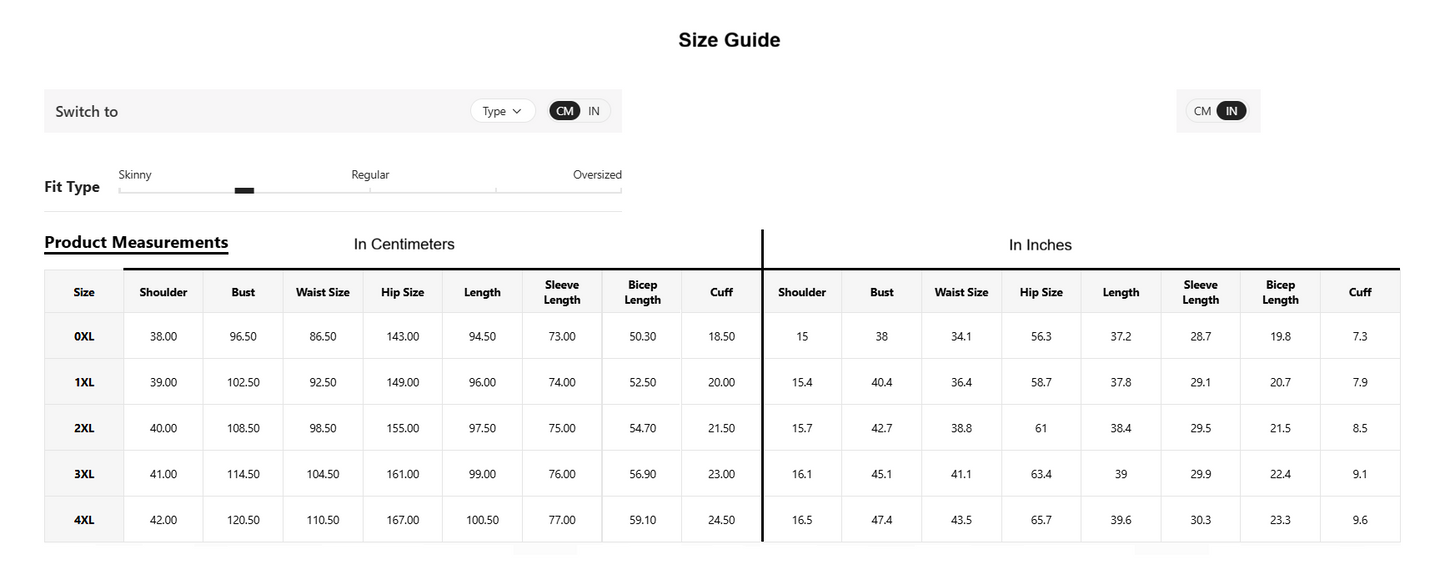Select the 4XL size row header
This screenshot has height=585, width=1445.
pyautogui.click(x=84, y=520)
